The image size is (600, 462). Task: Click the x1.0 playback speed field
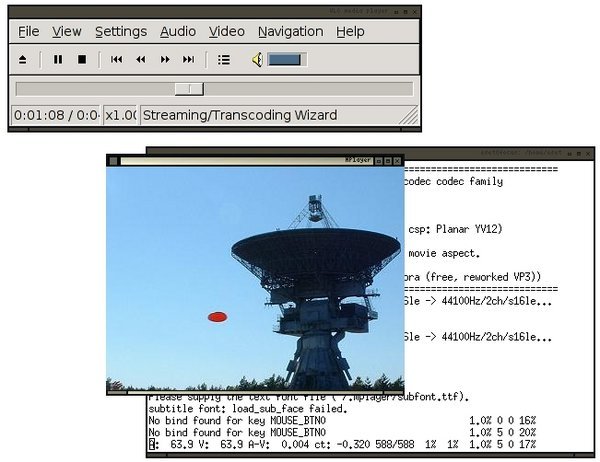tap(120, 115)
